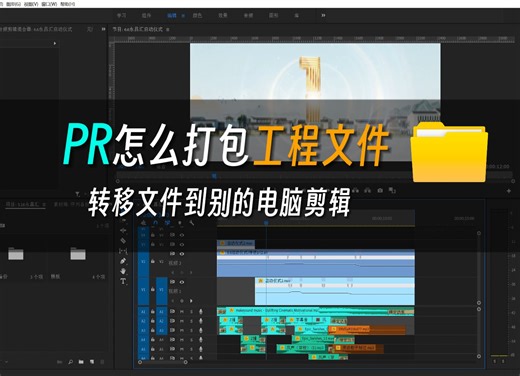Select the Razor tool

click(x=123, y=241)
